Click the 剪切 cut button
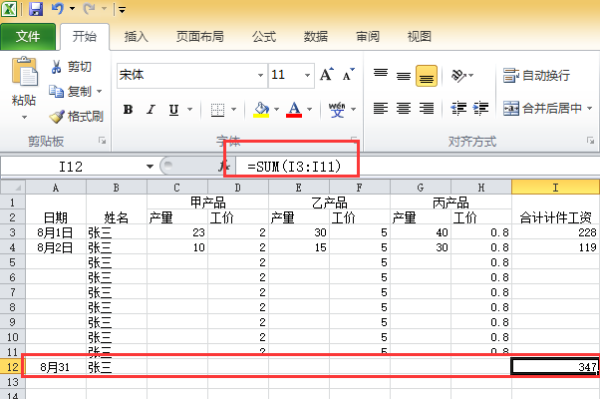 (71, 67)
